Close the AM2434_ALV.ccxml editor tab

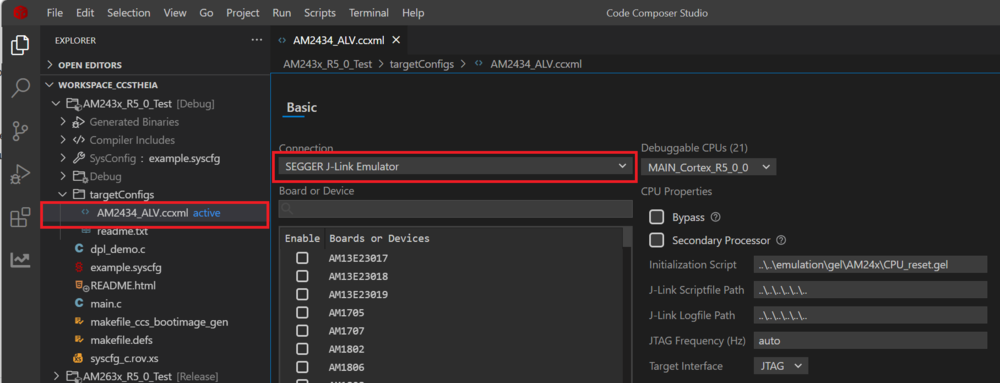coord(395,40)
